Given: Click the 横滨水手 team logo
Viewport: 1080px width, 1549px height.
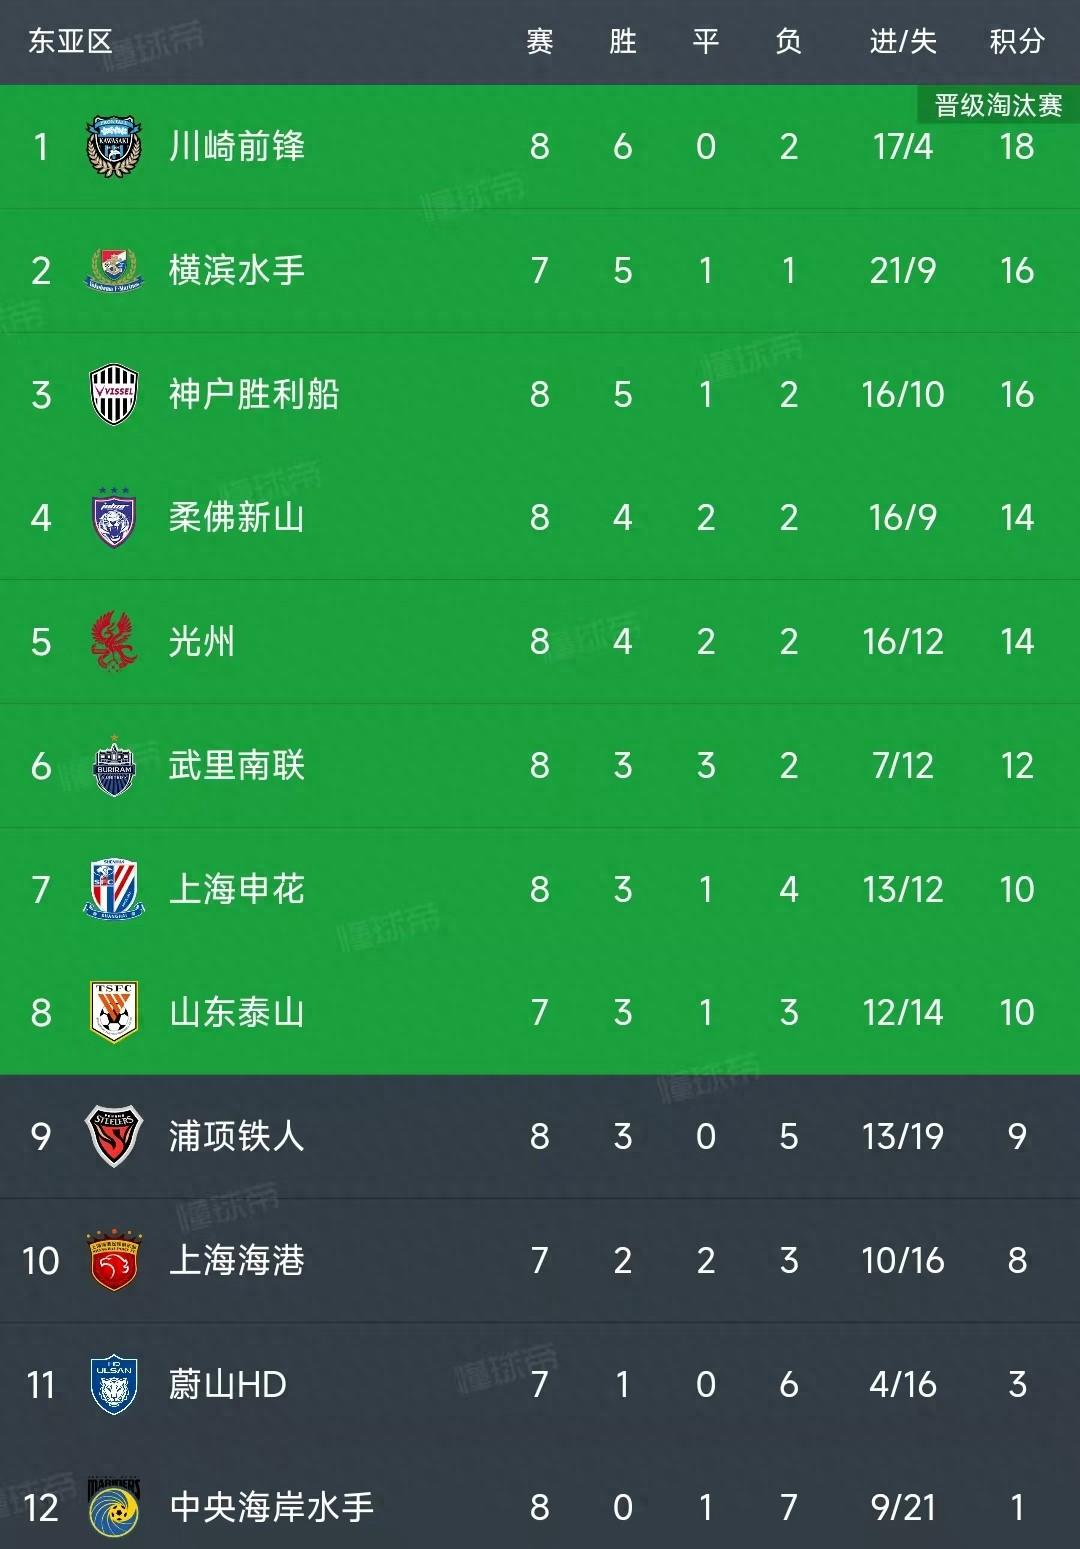Looking at the screenshot, I should (113, 269).
